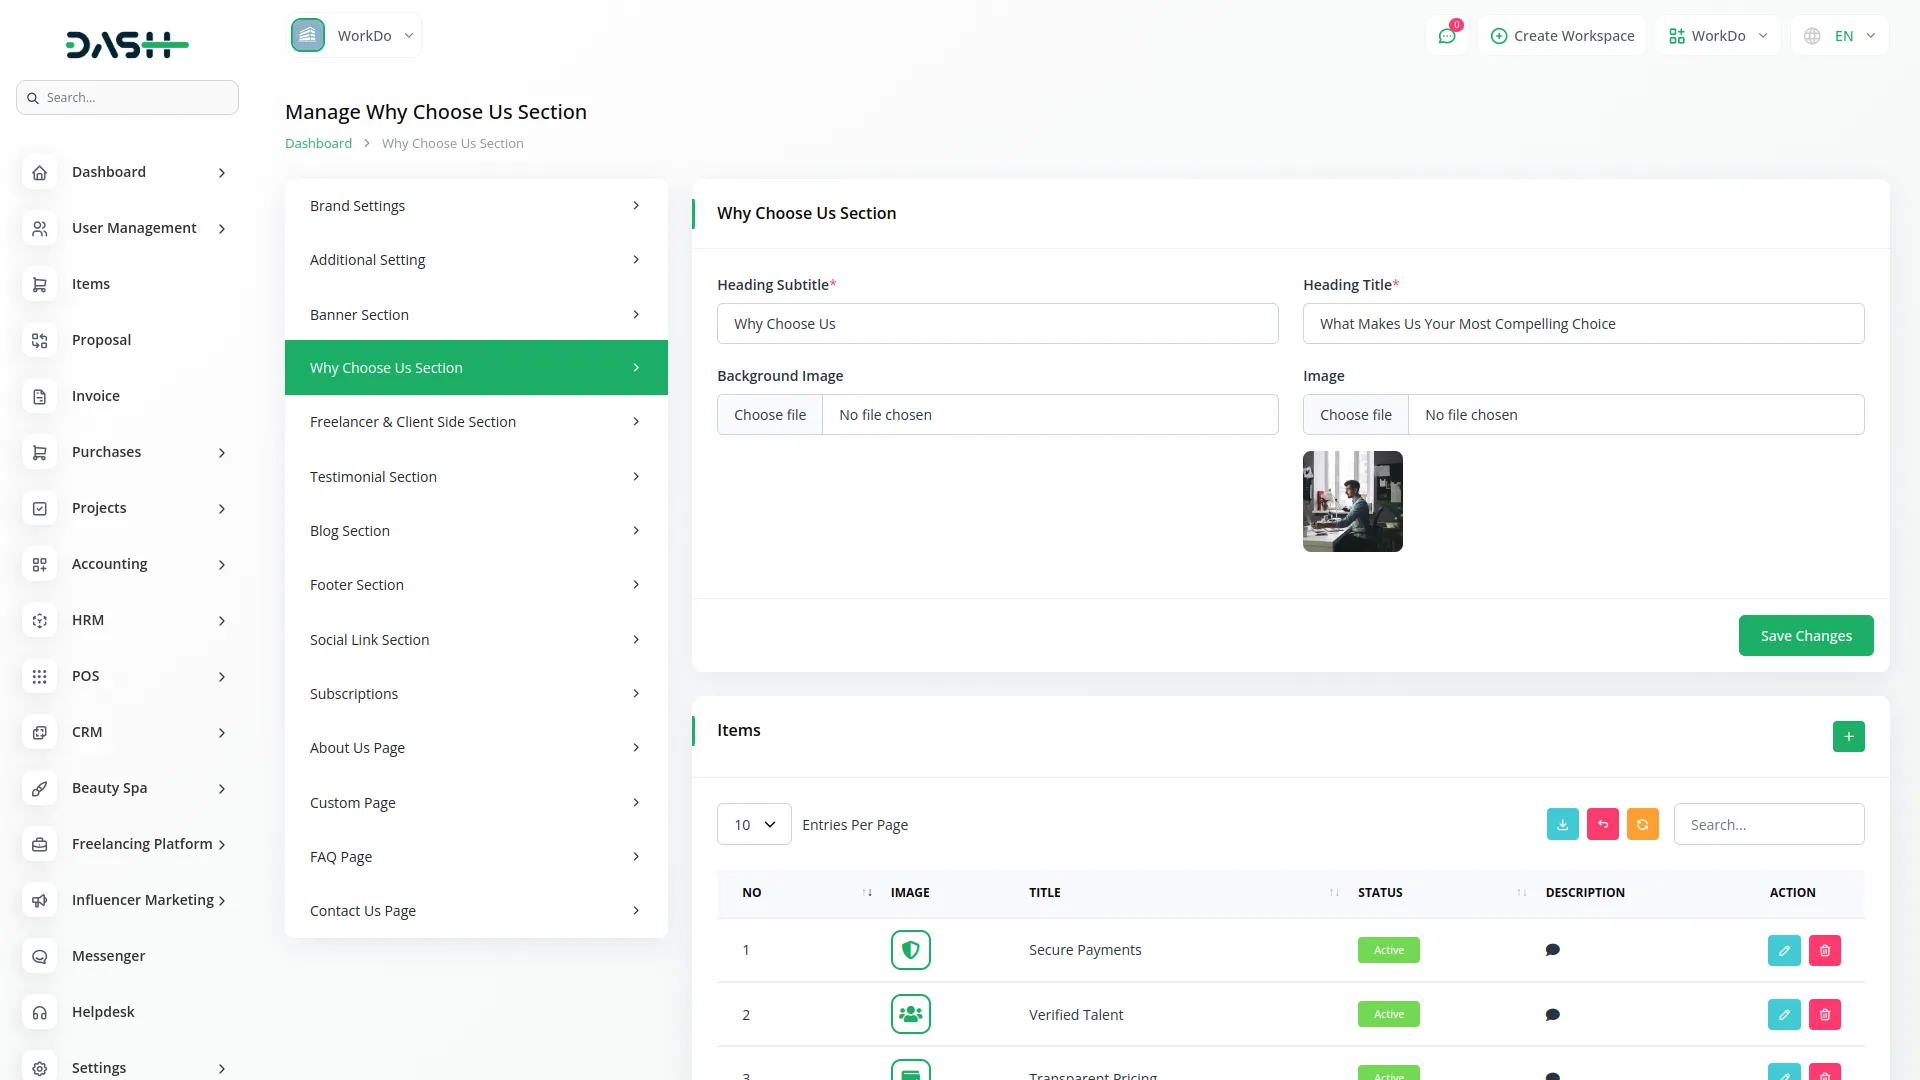Click the Save Changes button

click(x=1806, y=635)
